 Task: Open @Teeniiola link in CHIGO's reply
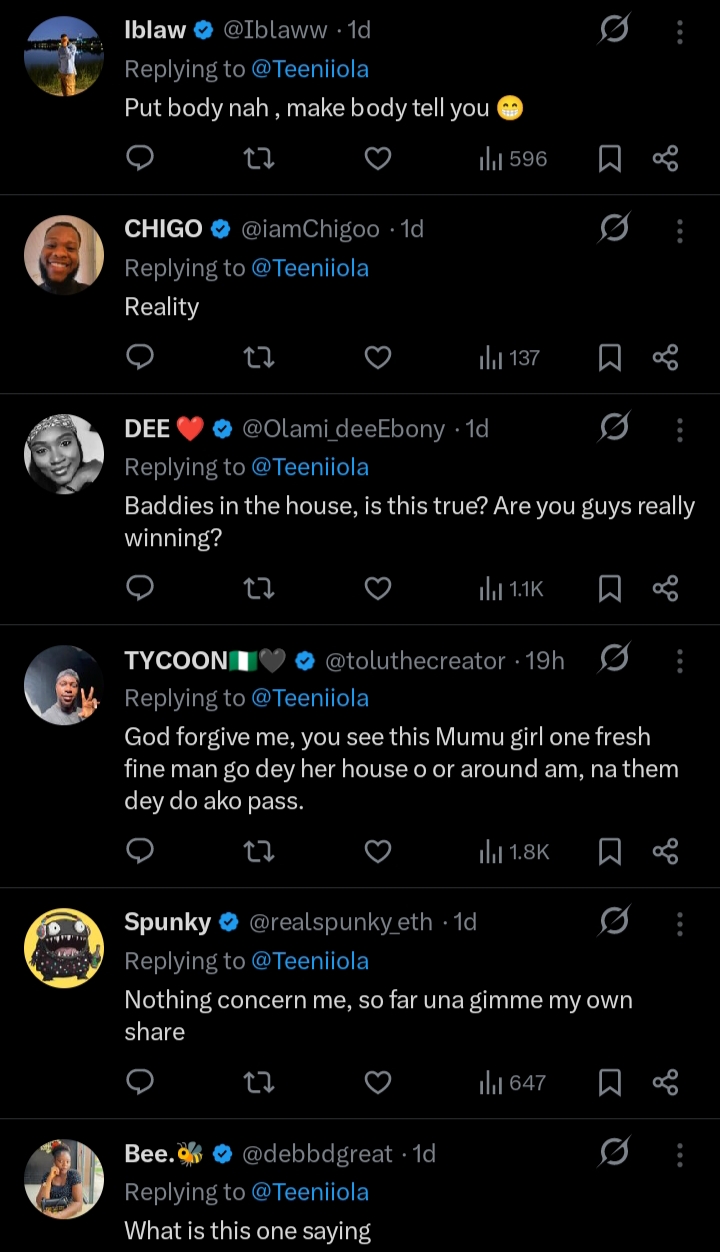click(x=309, y=268)
